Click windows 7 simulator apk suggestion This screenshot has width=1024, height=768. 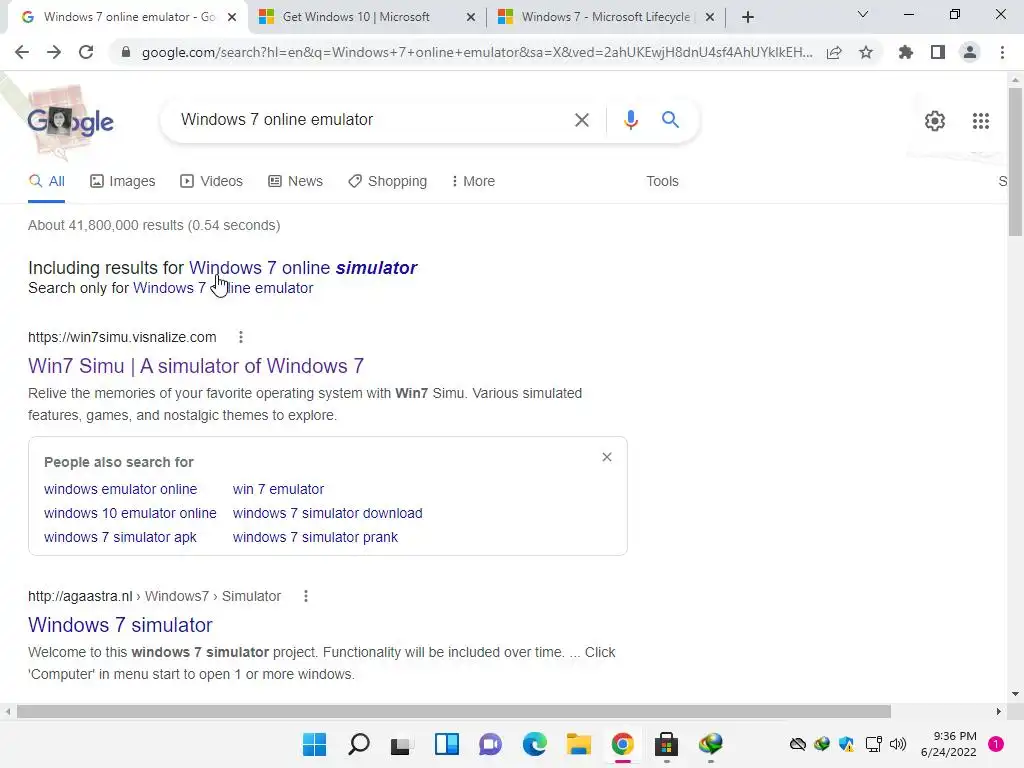(120, 537)
